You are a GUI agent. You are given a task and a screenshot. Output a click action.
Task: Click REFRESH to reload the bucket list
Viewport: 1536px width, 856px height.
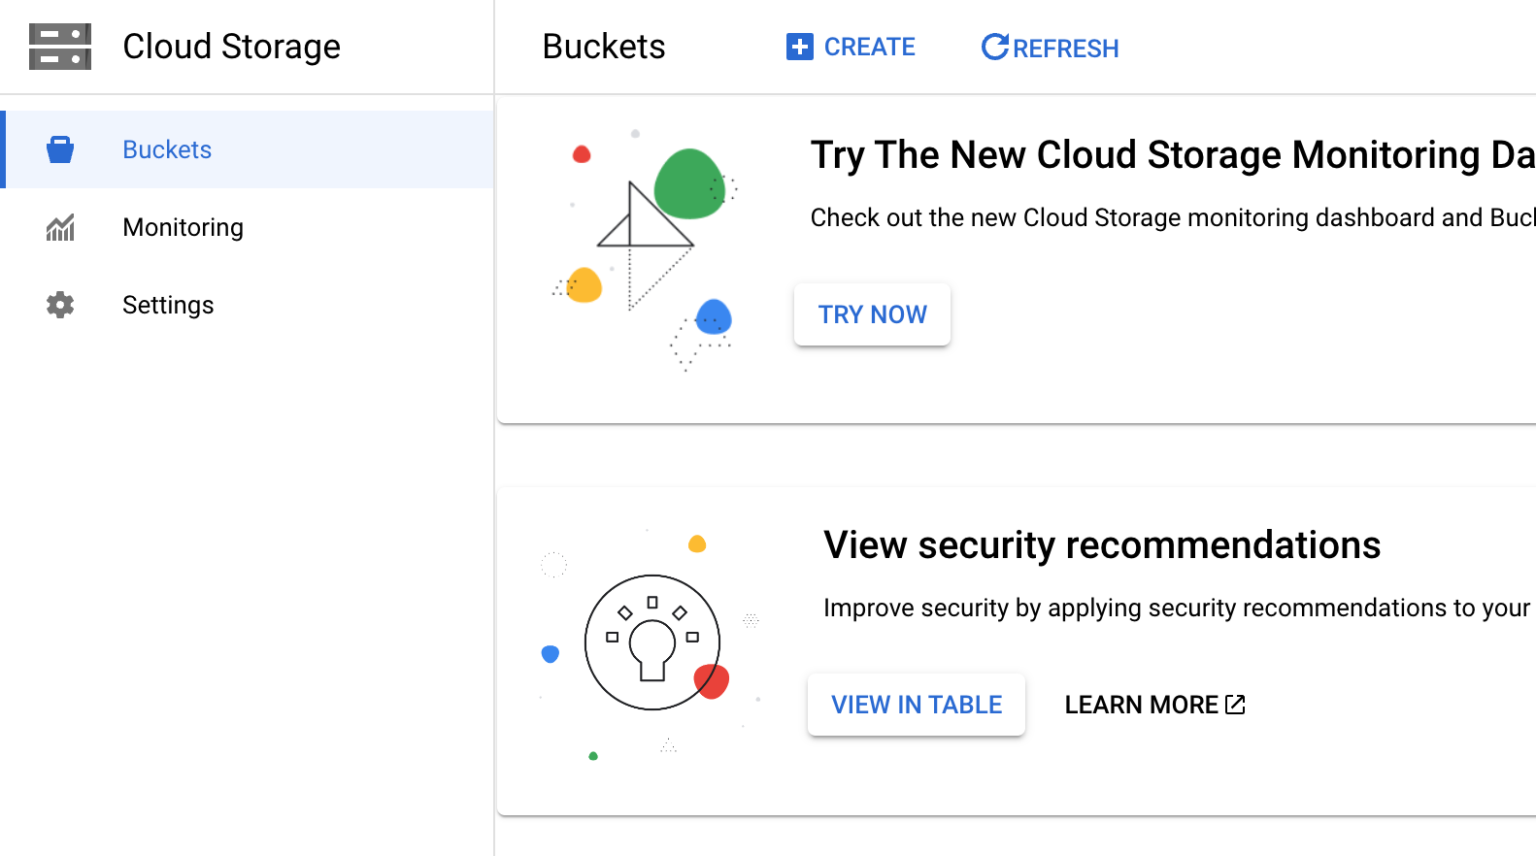1049,46
